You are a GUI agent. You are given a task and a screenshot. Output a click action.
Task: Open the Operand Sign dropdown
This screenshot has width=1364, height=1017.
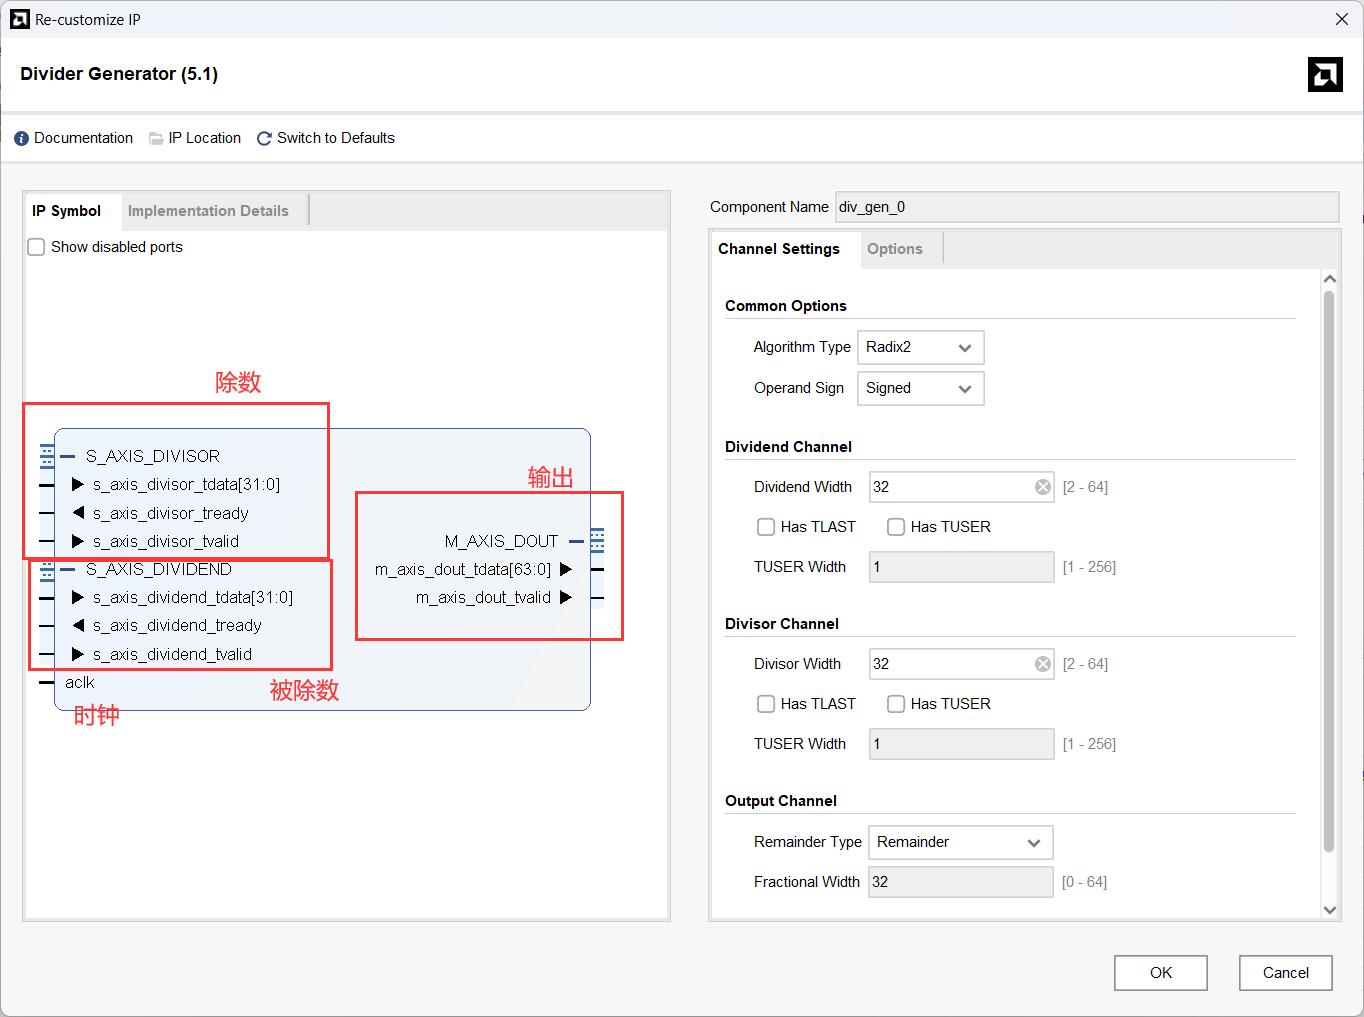click(x=920, y=388)
